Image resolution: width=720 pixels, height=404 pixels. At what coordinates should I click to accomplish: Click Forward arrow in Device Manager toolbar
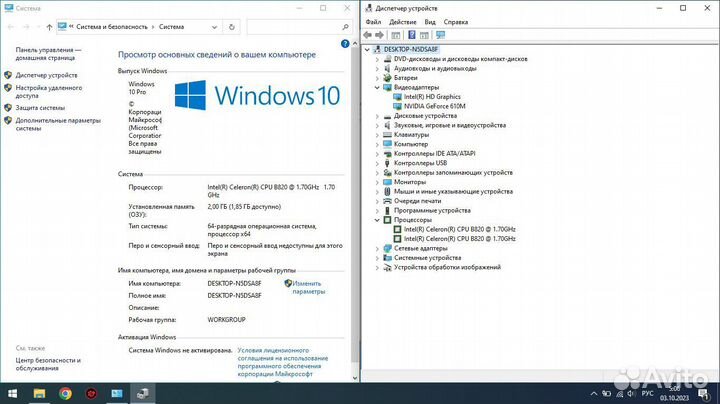(379, 35)
